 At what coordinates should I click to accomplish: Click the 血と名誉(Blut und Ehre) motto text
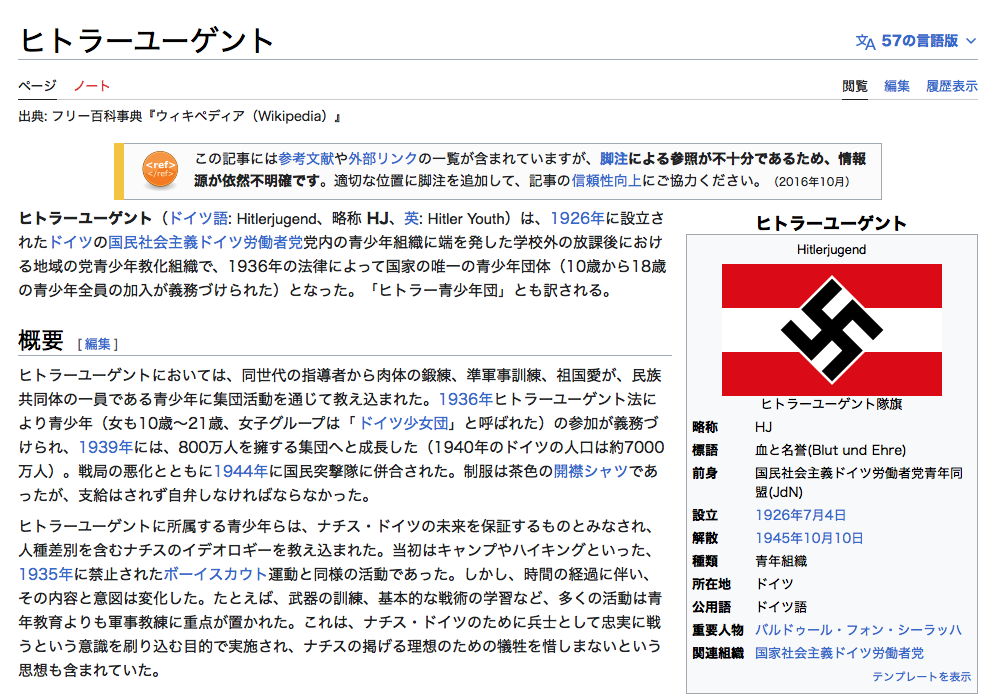tap(831, 450)
